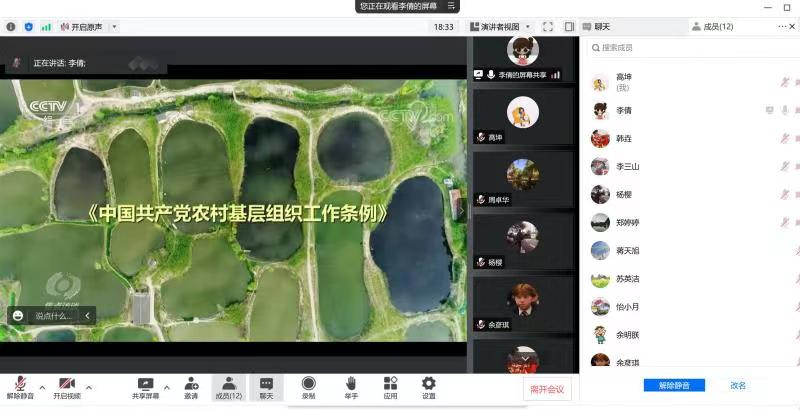
Task: Click muted microphone icon in 郑婷婷 row
Action: (785, 222)
